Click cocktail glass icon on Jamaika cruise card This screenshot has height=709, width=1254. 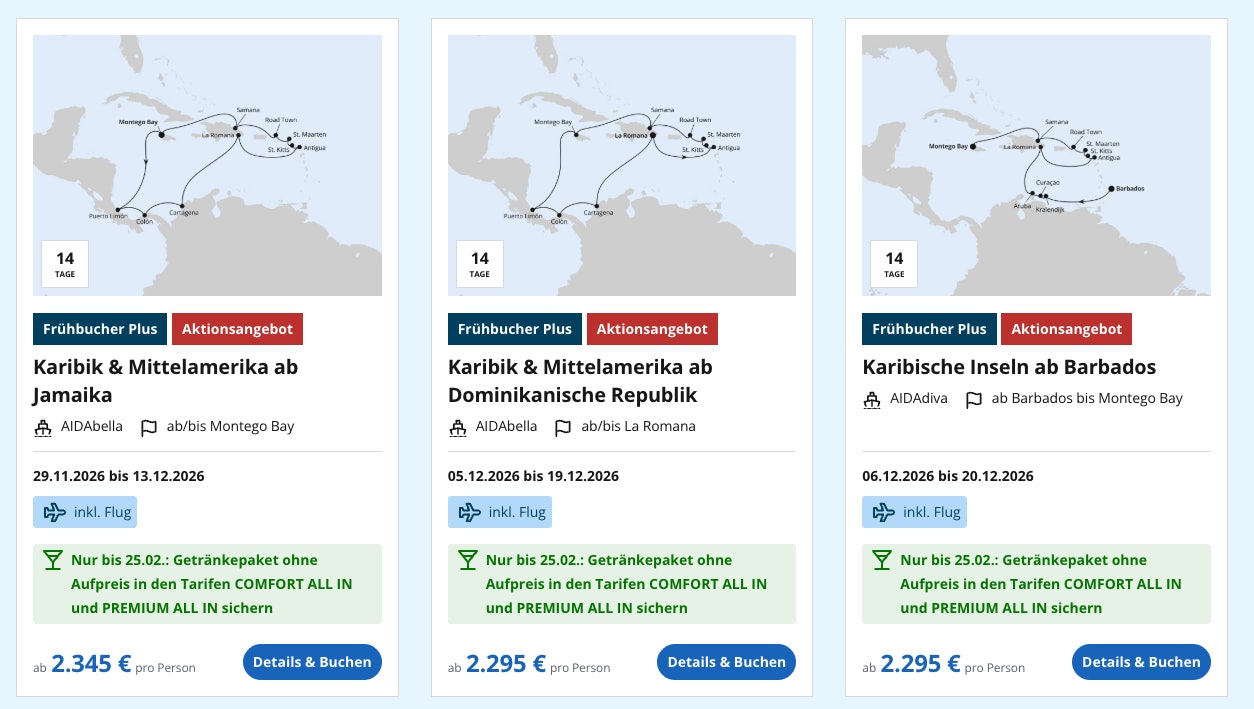pyautogui.click(x=52, y=560)
